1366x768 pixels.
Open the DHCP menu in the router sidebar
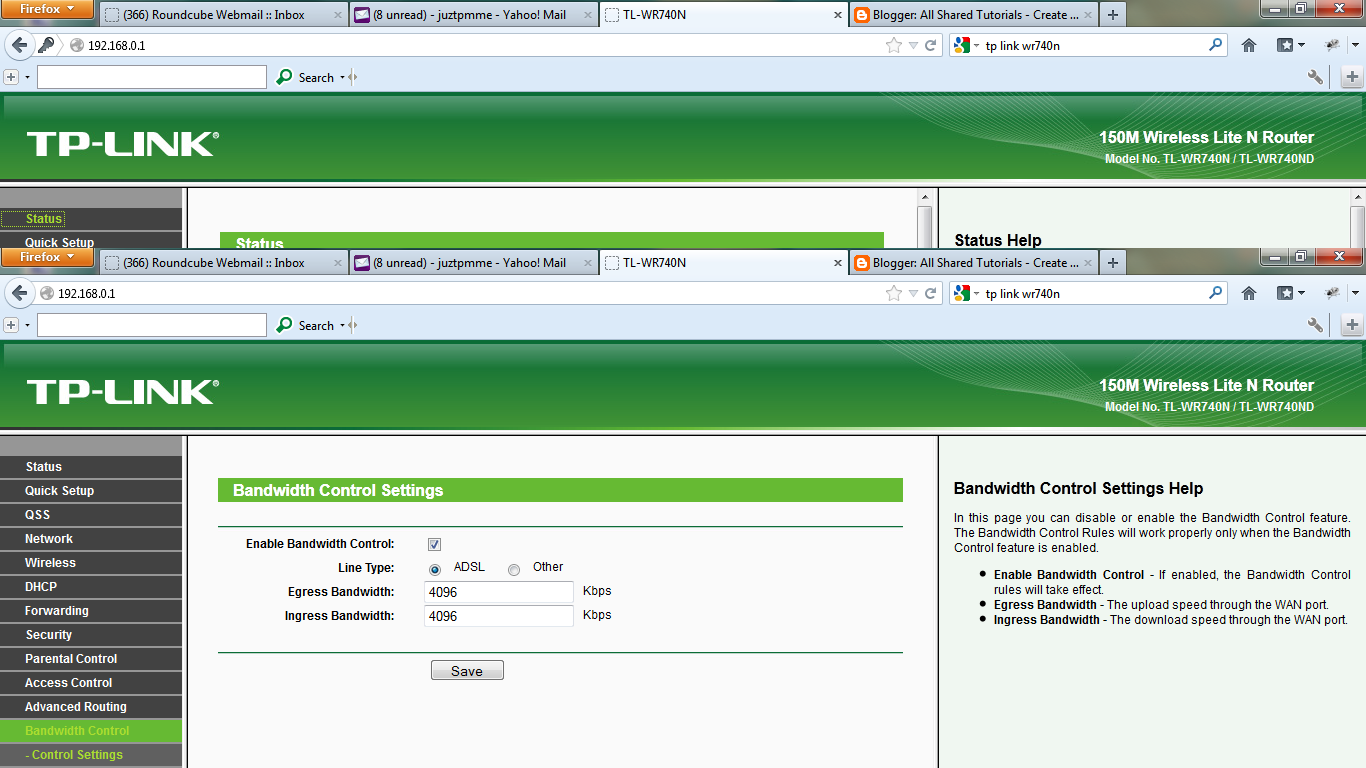(x=91, y=587)
